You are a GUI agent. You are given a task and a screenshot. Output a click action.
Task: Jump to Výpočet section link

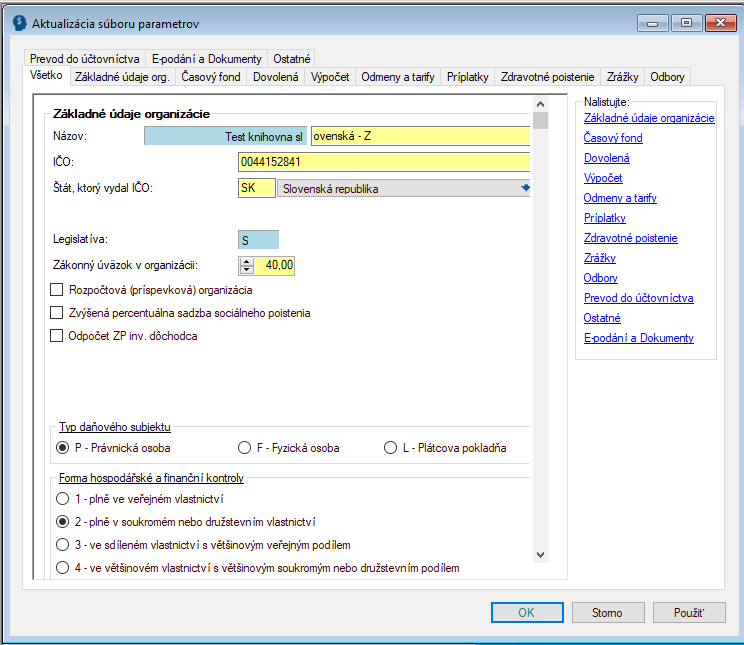(x=603, y=178)
